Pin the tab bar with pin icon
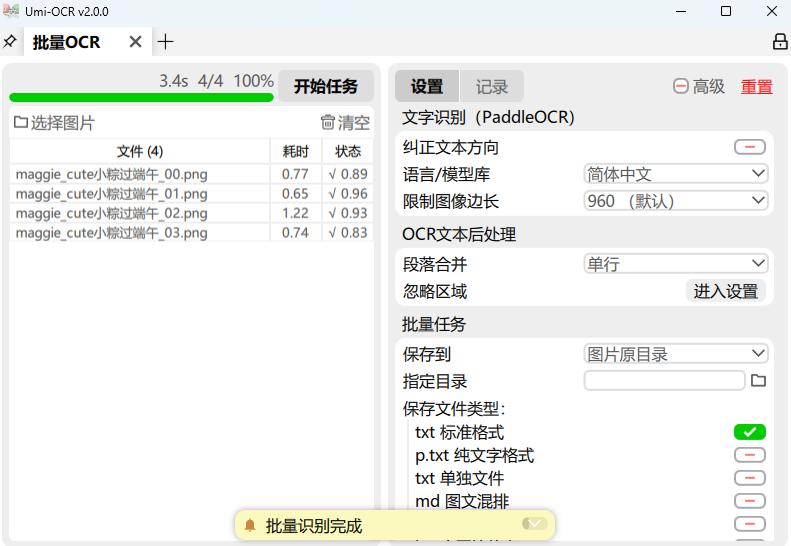Screen dimensions: 791x546 tap(10, 41)
